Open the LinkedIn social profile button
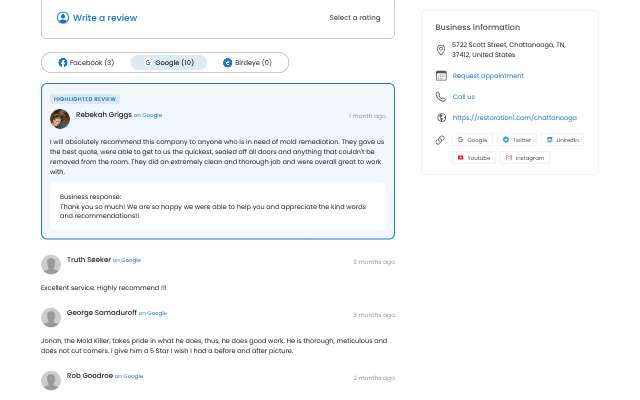640x400 pixels. click(562, 140)
